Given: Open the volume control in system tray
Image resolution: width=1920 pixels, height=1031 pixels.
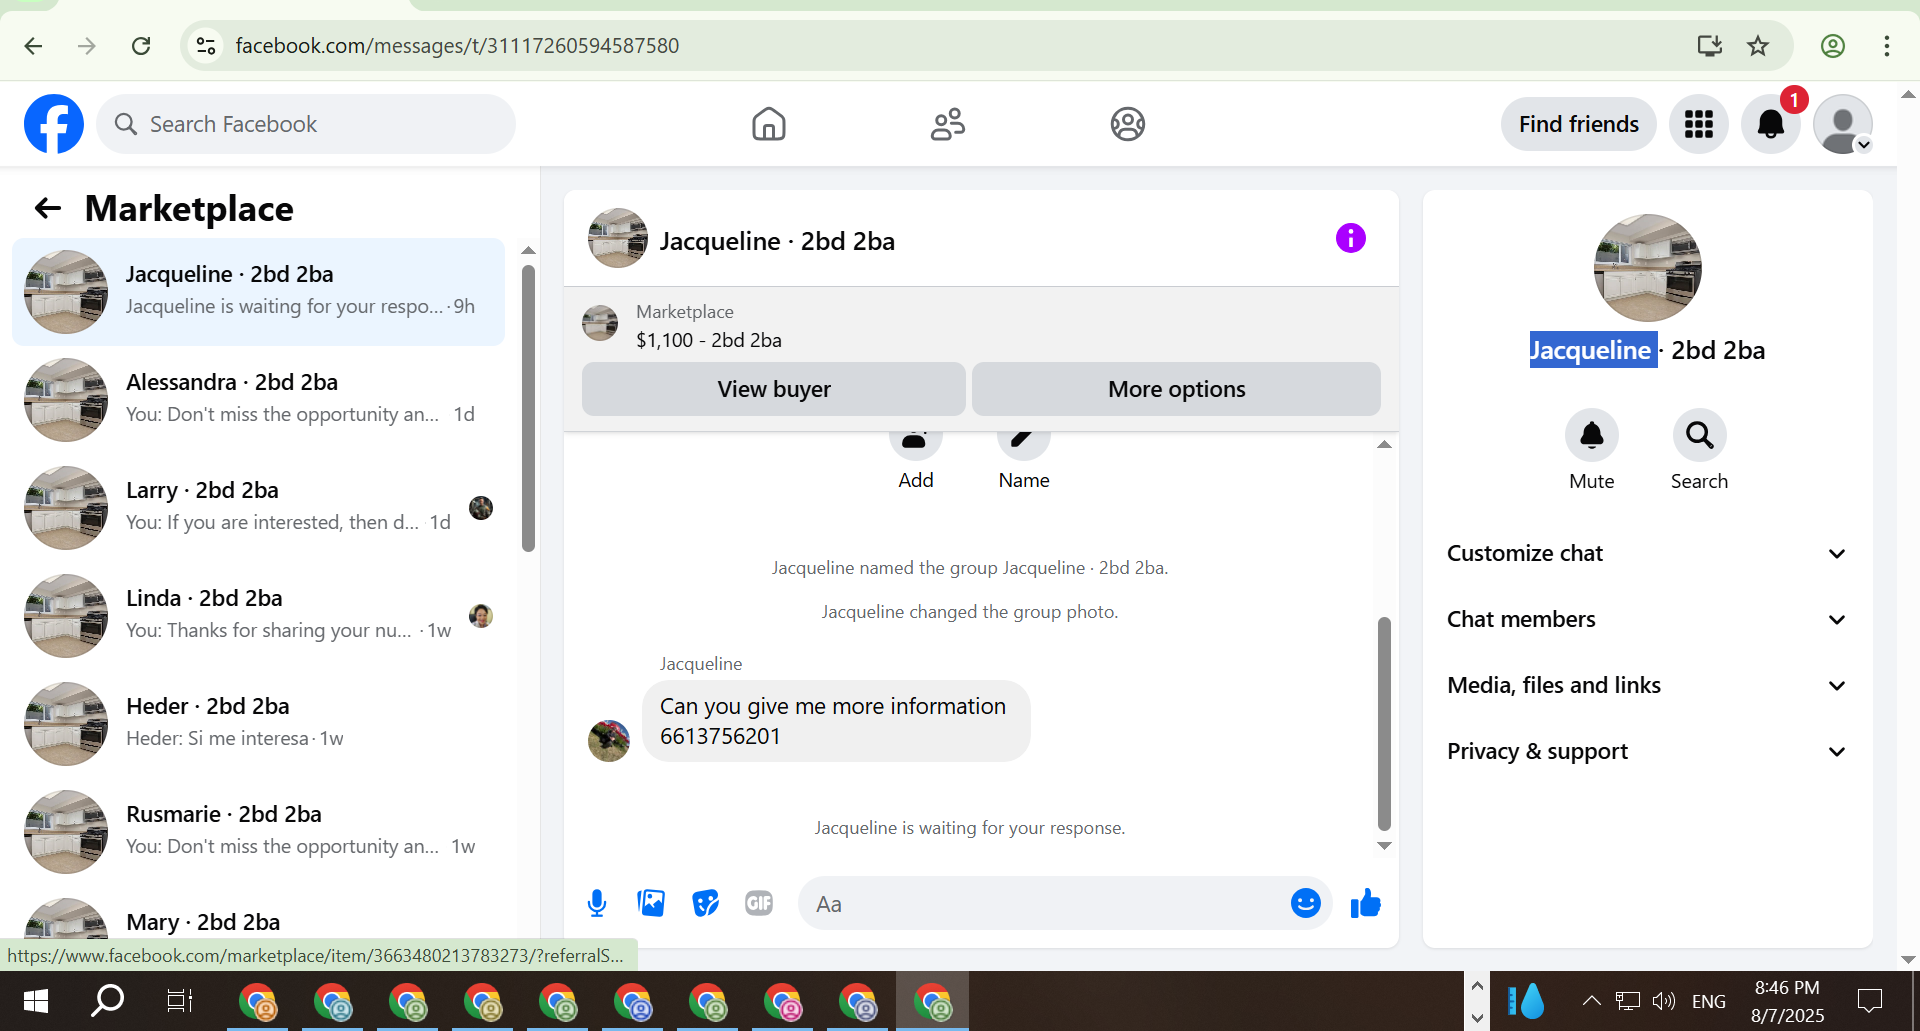Looking at the screenshot, I should coord(1664,1001).
